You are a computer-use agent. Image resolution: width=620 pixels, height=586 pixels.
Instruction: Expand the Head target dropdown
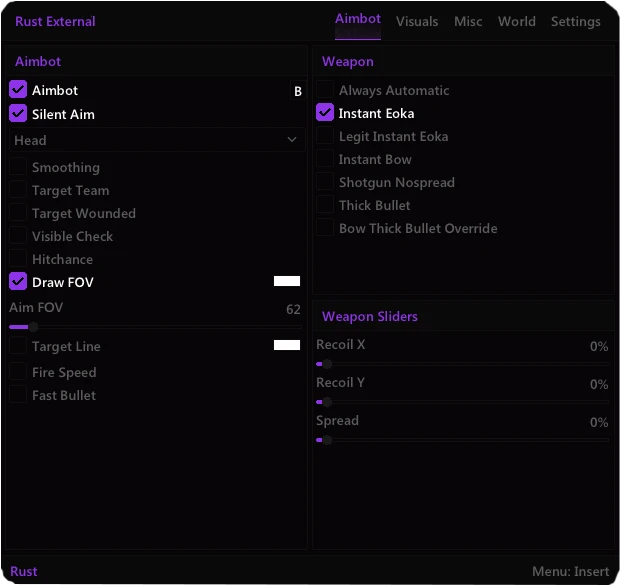coord(157,140)
